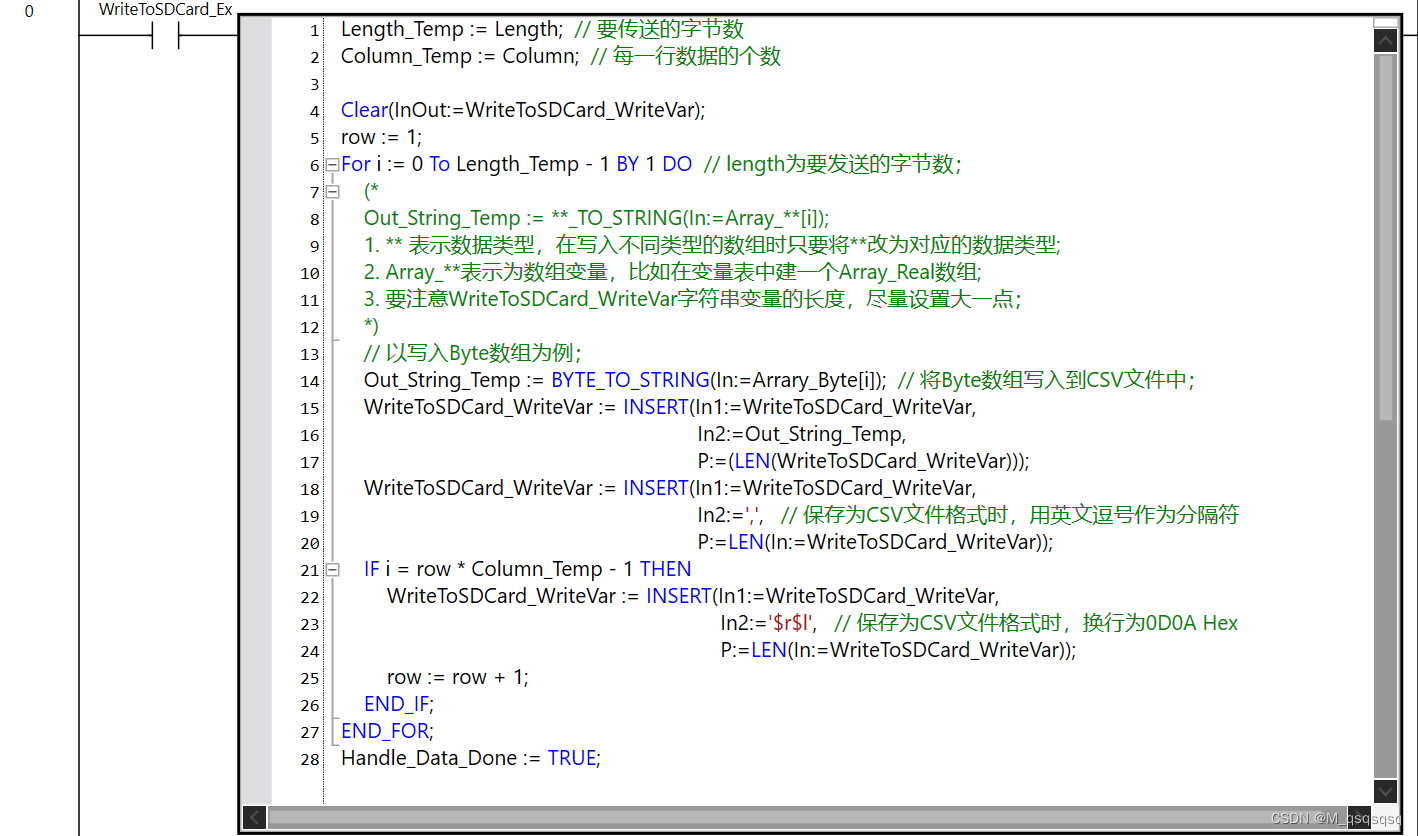
Task: Click "INSERT" on line 15
Action: (x=656, y=408)
